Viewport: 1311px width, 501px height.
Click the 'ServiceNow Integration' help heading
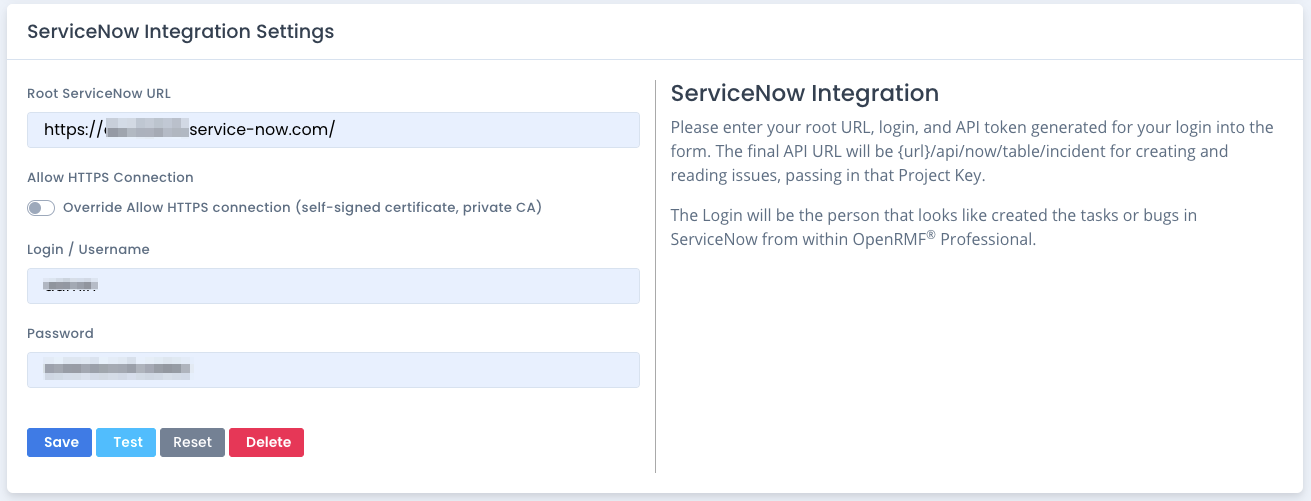click(805, 94)
